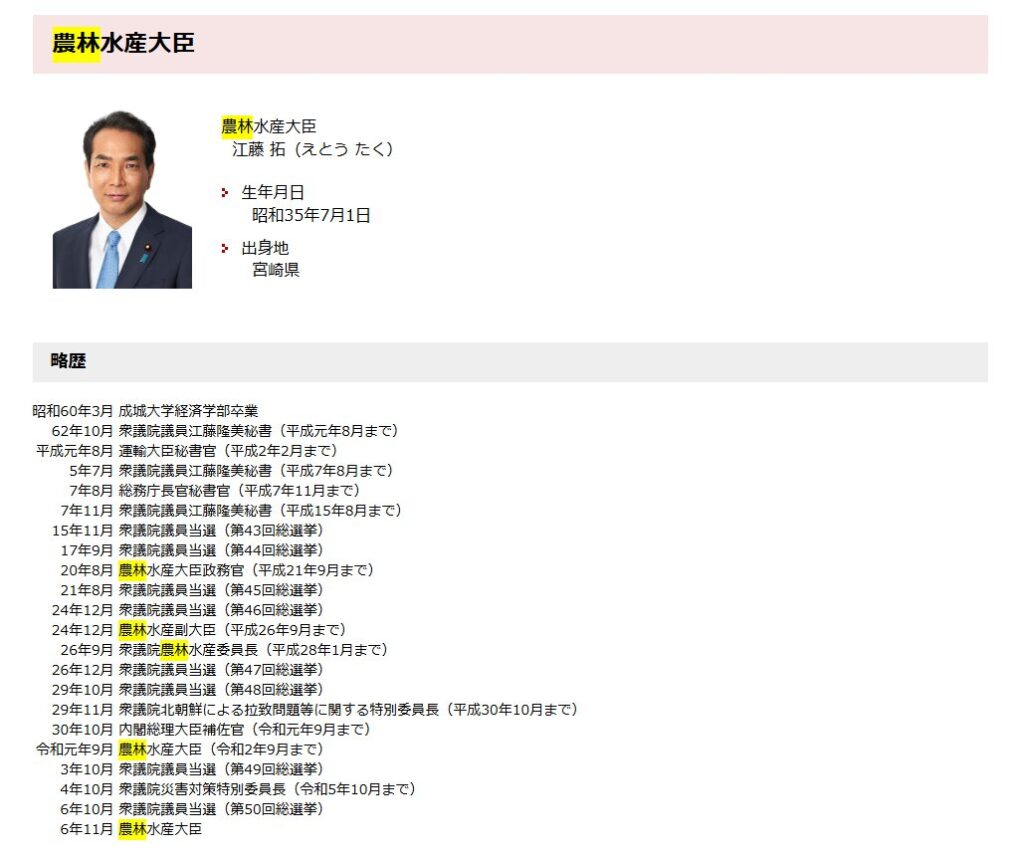Screen dimensions: 1024x857
Task: Click the 第50回総選挙 row
Action: tap(192, 809)
